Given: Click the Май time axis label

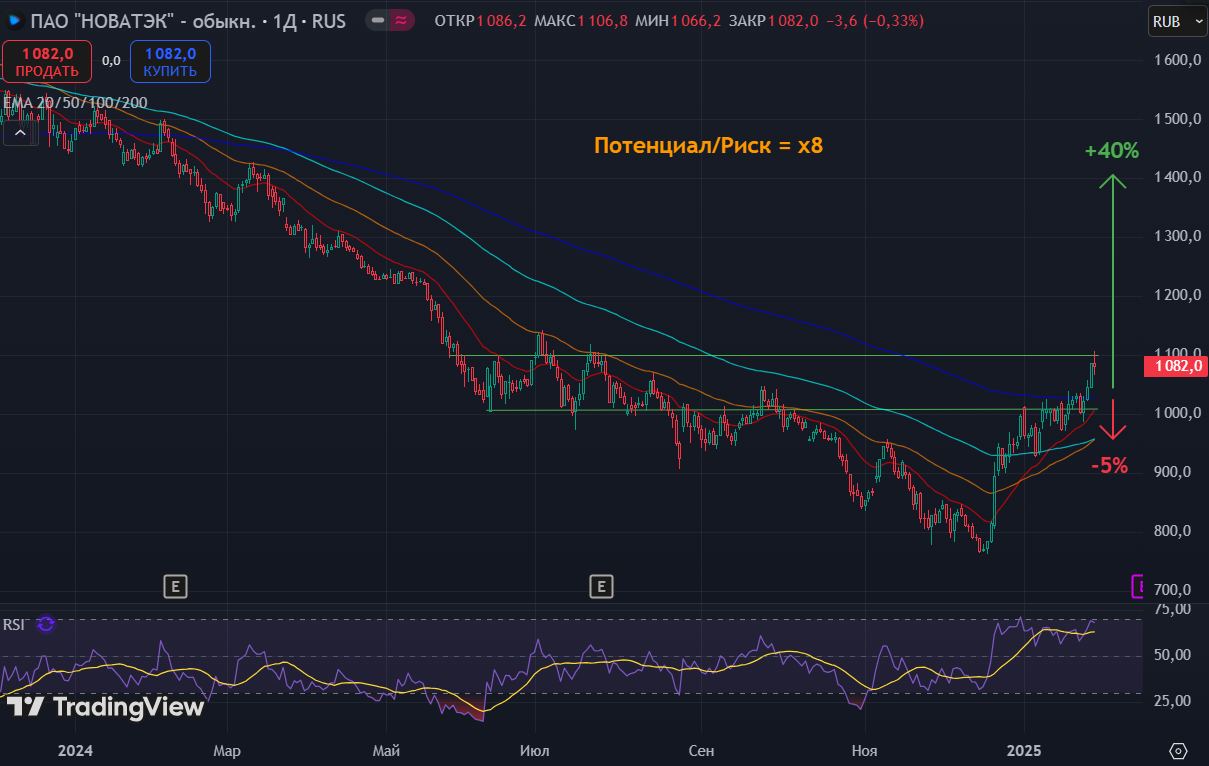Looking at the screenshot, I should (x=386, y=750).
